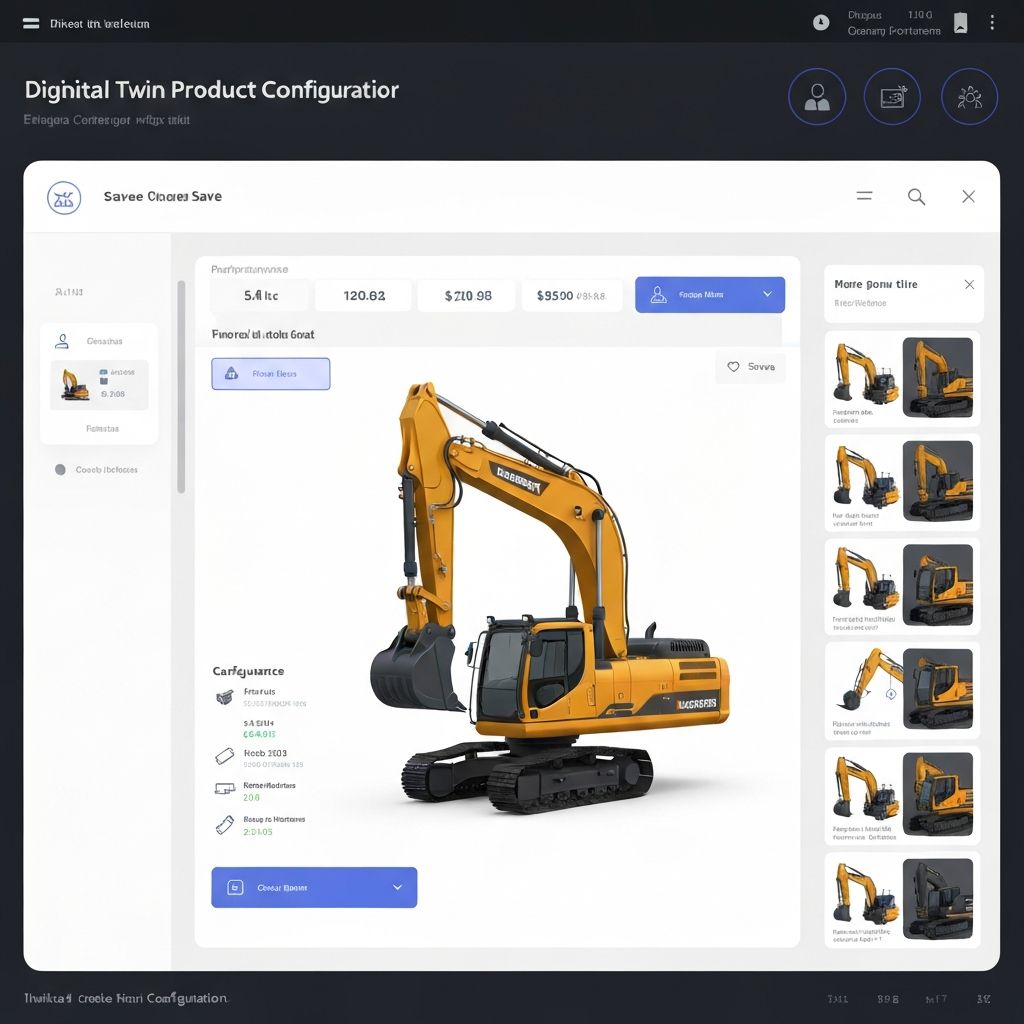The height and width of the screenshot is (1024, 1024).
Task: Click the two-line collapse icon in header
Action: pos(864,197)
